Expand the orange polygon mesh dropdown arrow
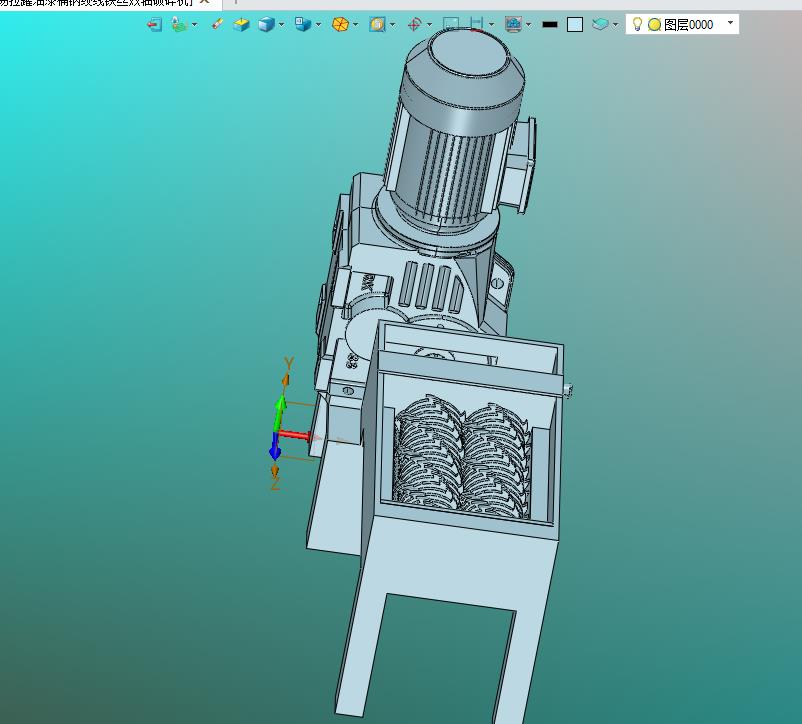Image resolution: width=802 pixels, height=724 pixels. coord(356,25)
